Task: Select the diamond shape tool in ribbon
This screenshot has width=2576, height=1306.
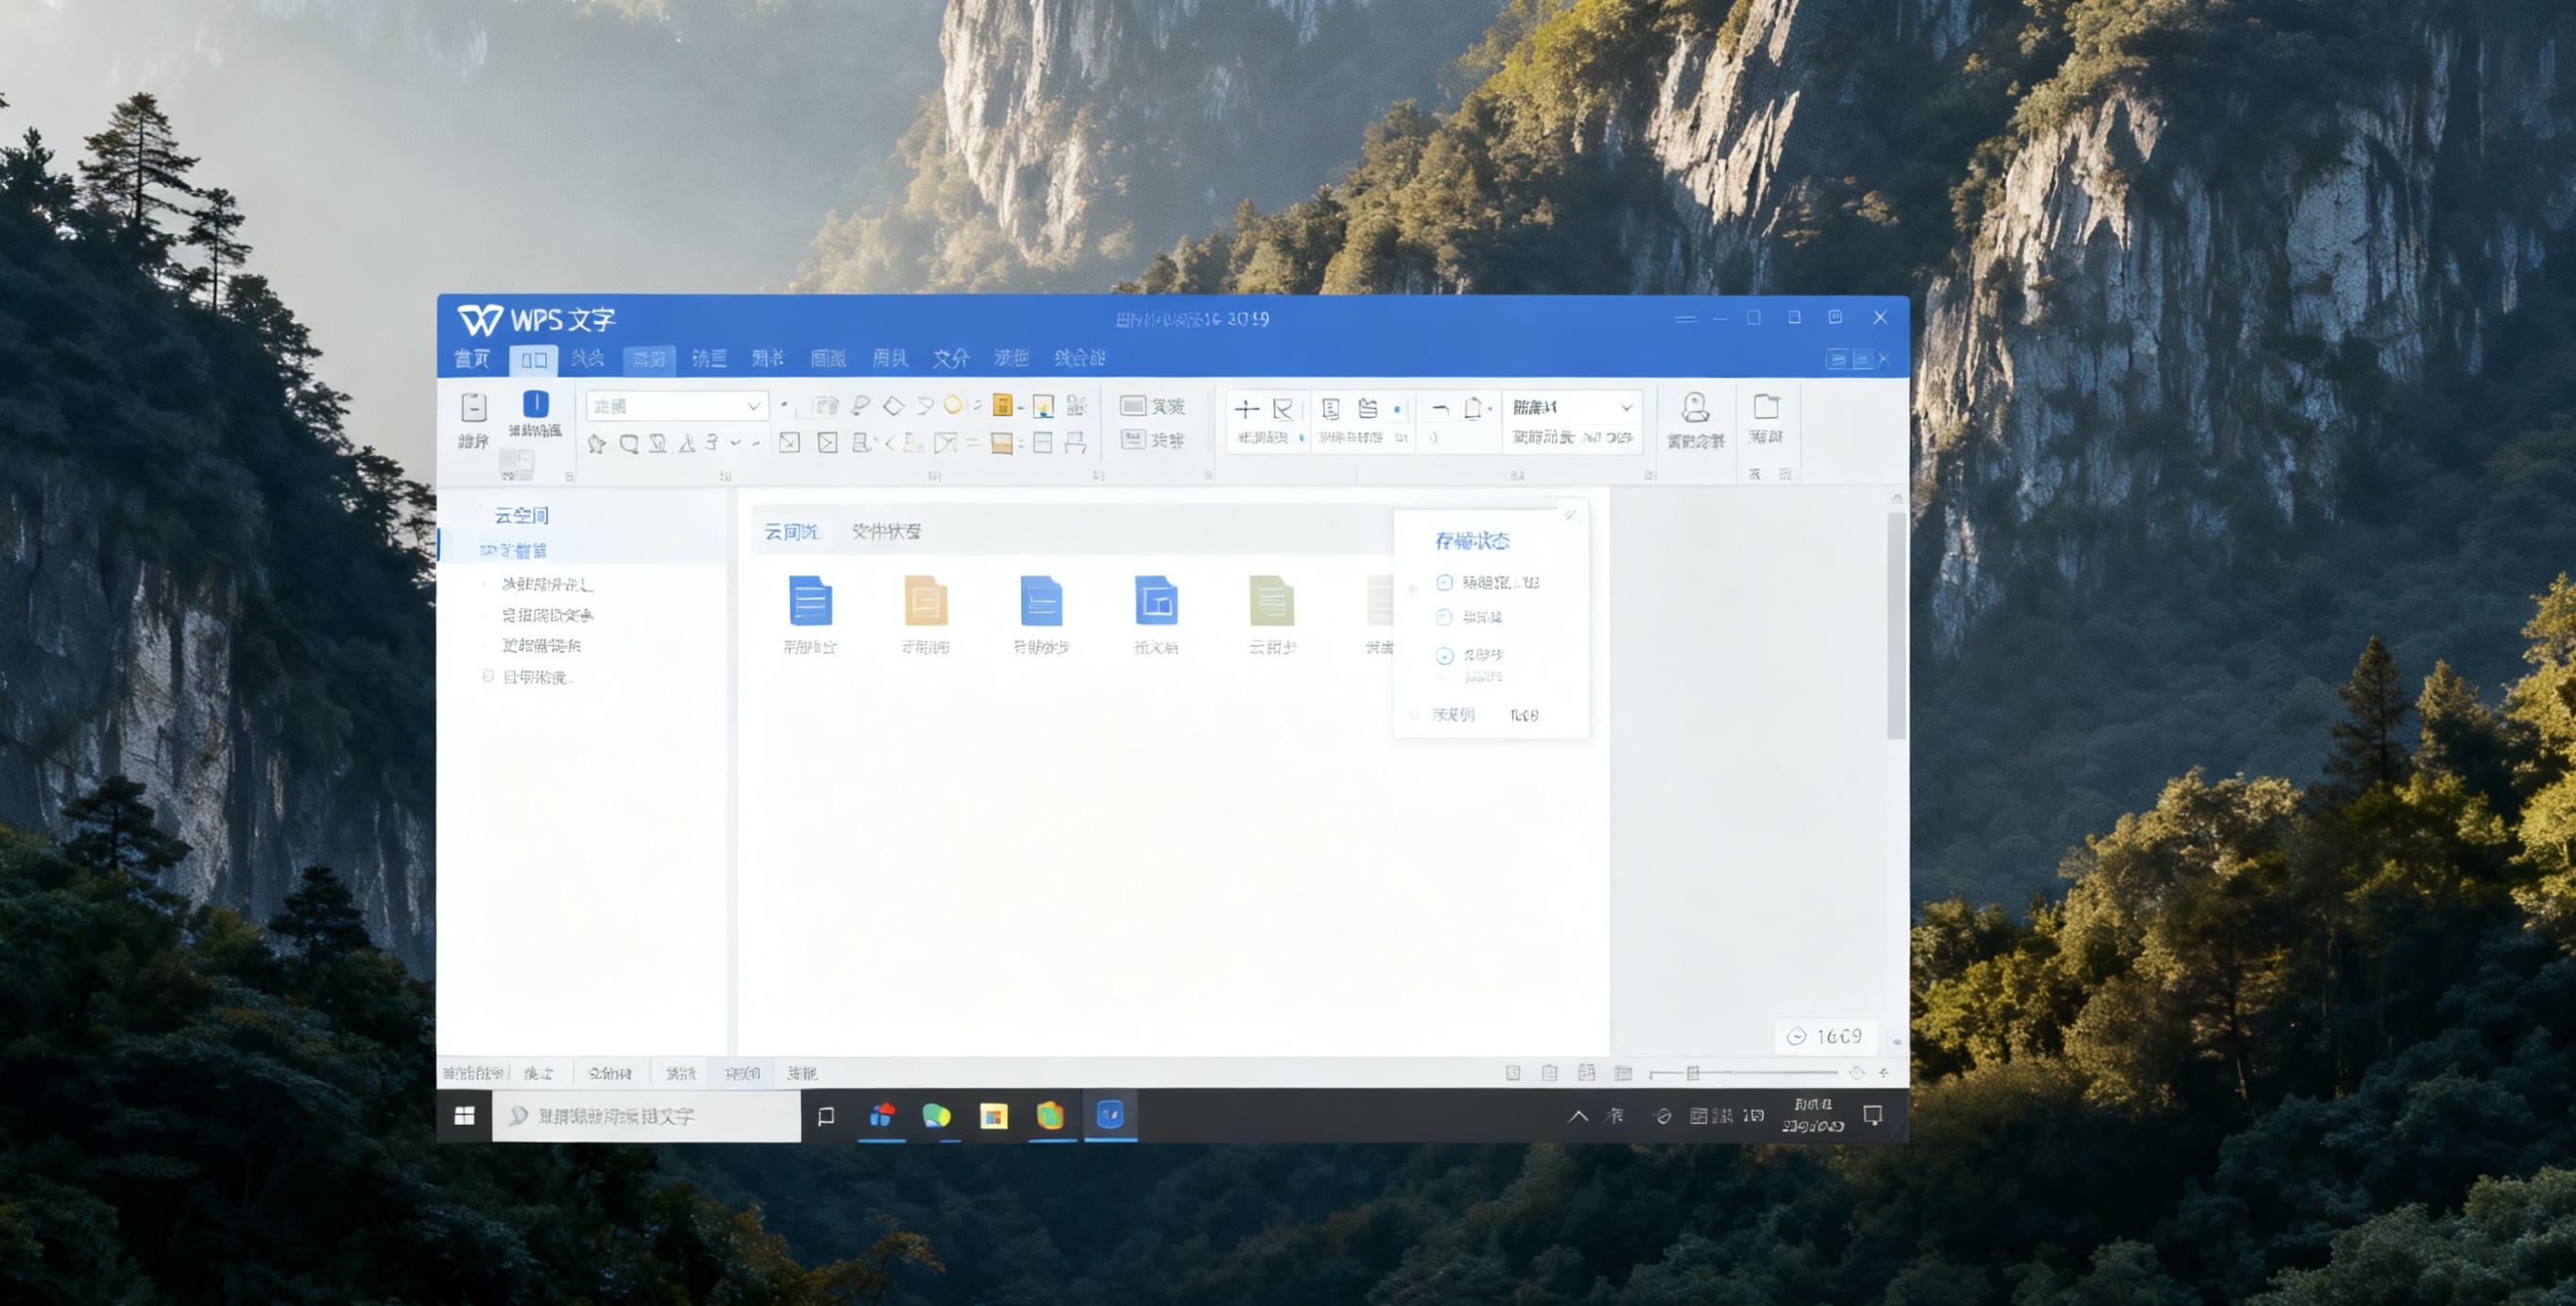Action: [x=893, y=405]
